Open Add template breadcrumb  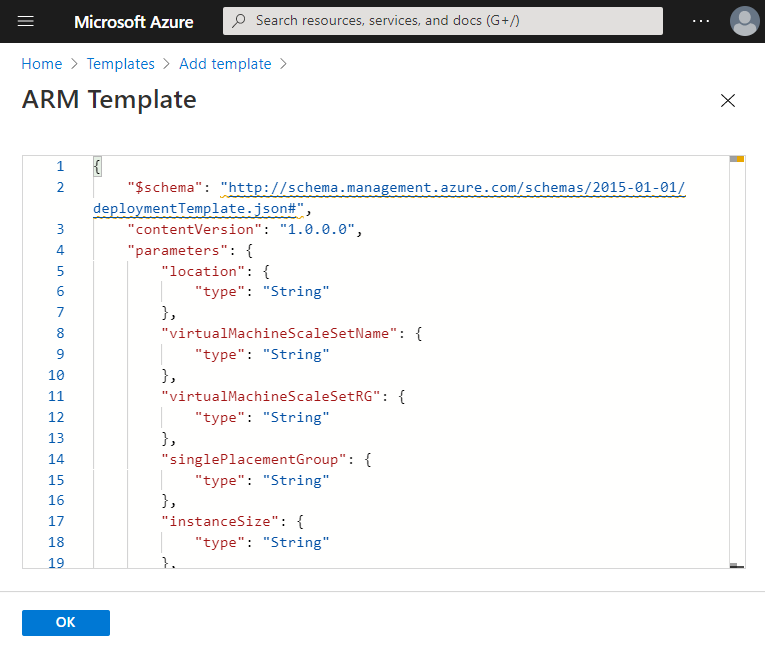[225, 64]
